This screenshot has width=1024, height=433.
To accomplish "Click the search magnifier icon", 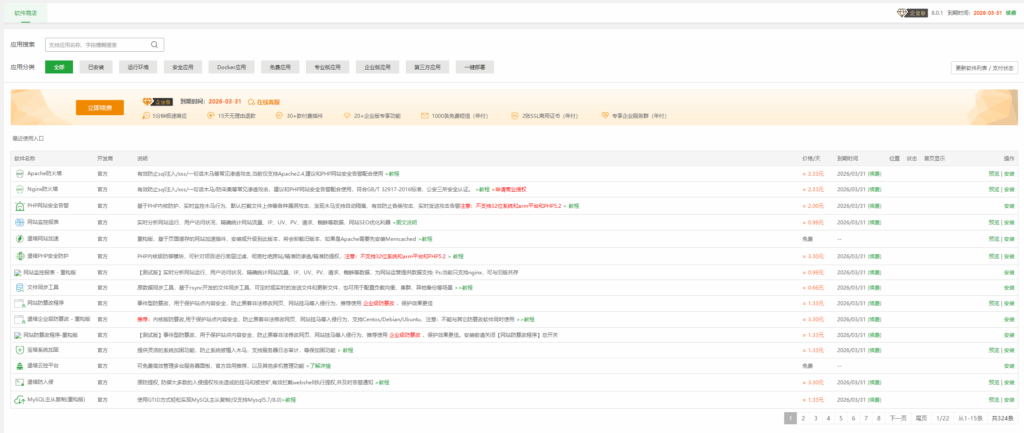I will [156, 45].
